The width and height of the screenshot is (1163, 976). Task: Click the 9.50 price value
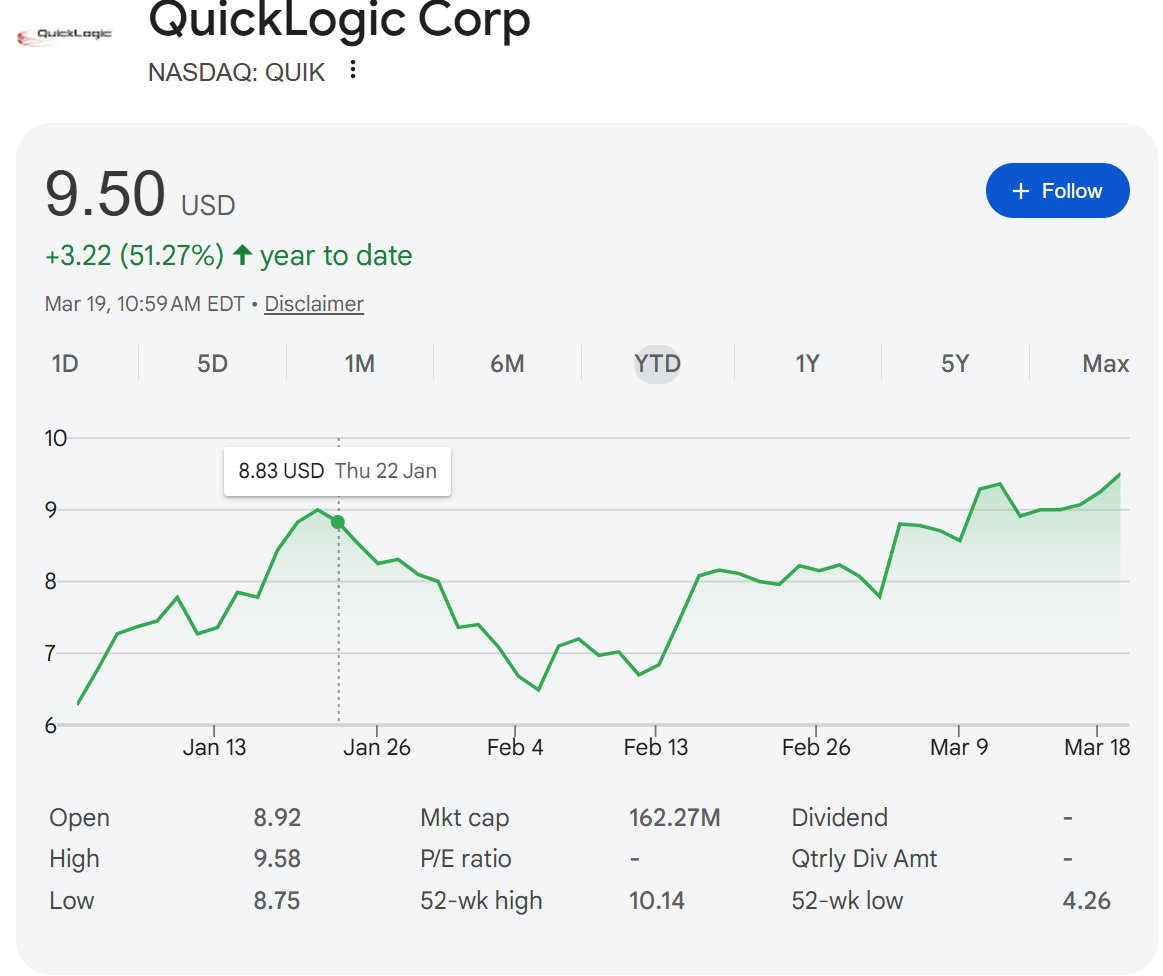pos(105,194)
